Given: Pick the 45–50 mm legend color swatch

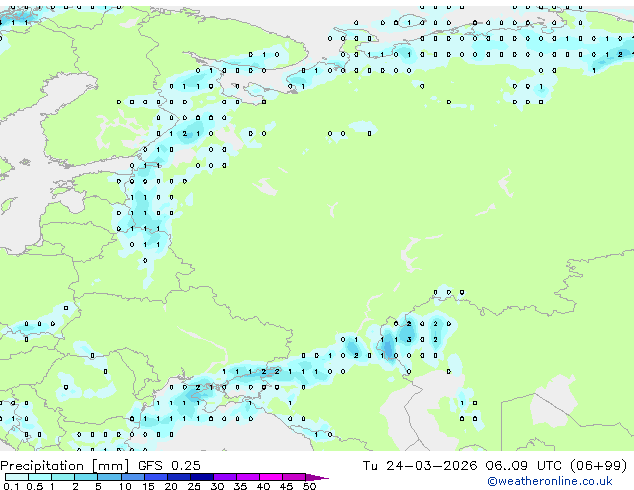Looking at the screenshot, I should pos(294,477).
